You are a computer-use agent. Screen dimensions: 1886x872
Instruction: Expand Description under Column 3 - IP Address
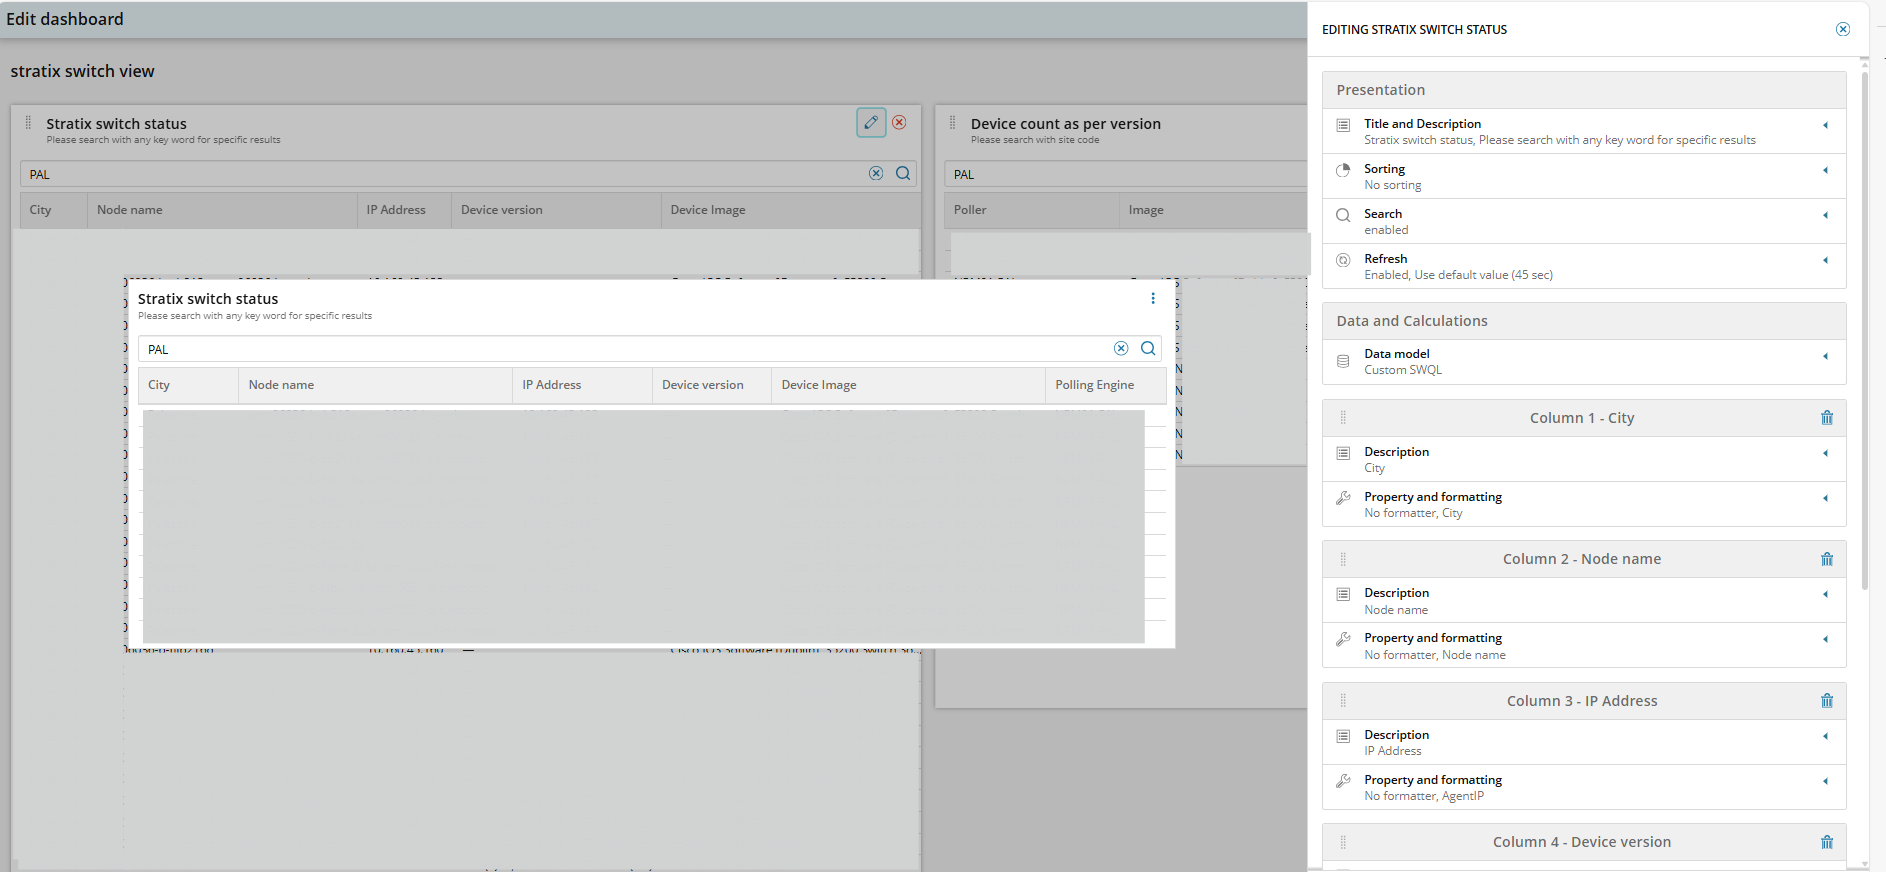(x=1825, y=736)
